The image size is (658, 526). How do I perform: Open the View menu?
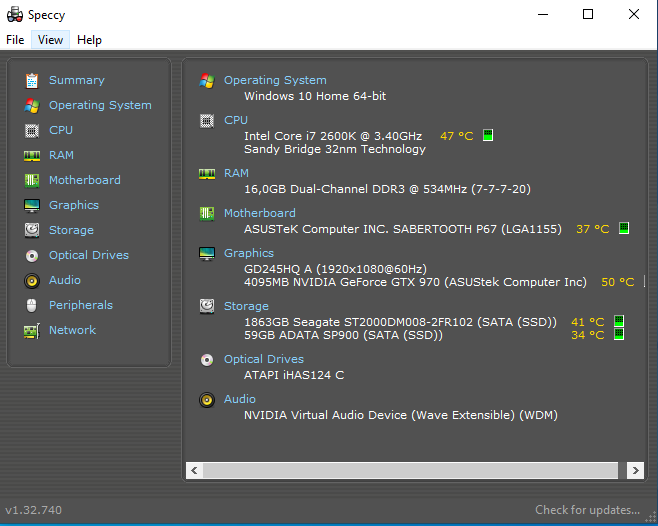coord(50,40)
